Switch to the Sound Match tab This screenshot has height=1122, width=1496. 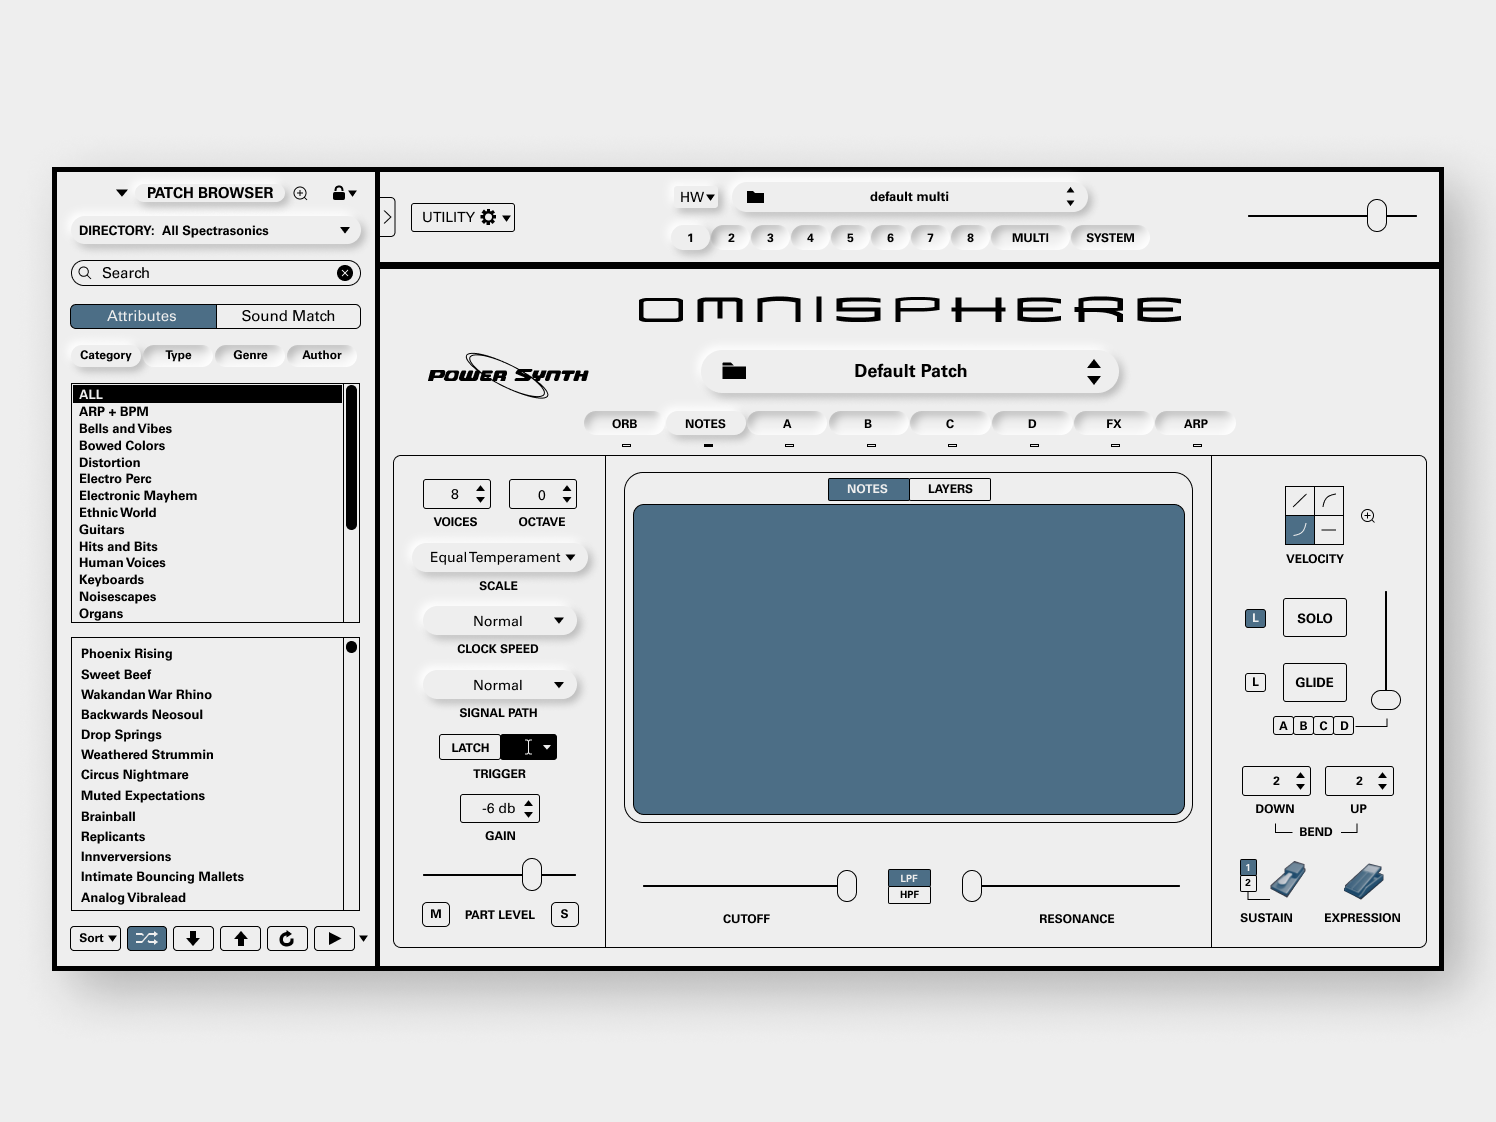coord(288,316)
